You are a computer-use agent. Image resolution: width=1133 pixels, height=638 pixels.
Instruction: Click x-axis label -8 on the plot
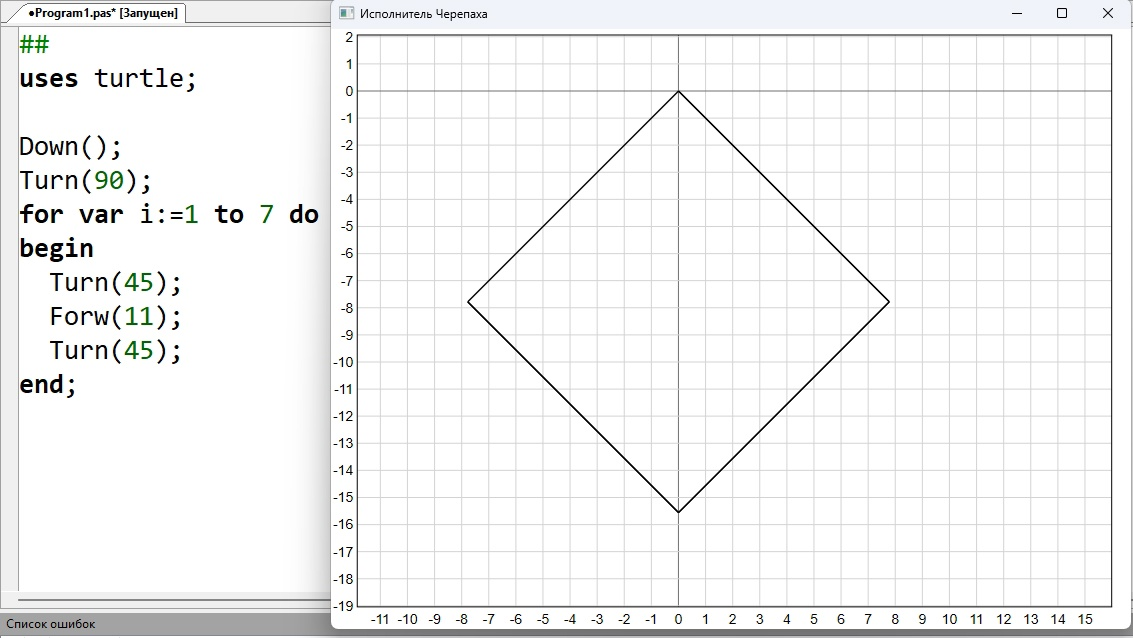point(461,619)
